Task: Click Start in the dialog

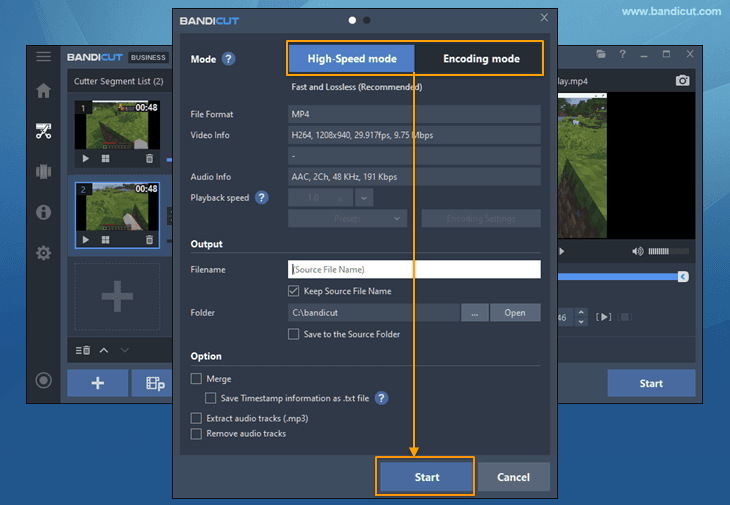Action: (x=426, y=477)
